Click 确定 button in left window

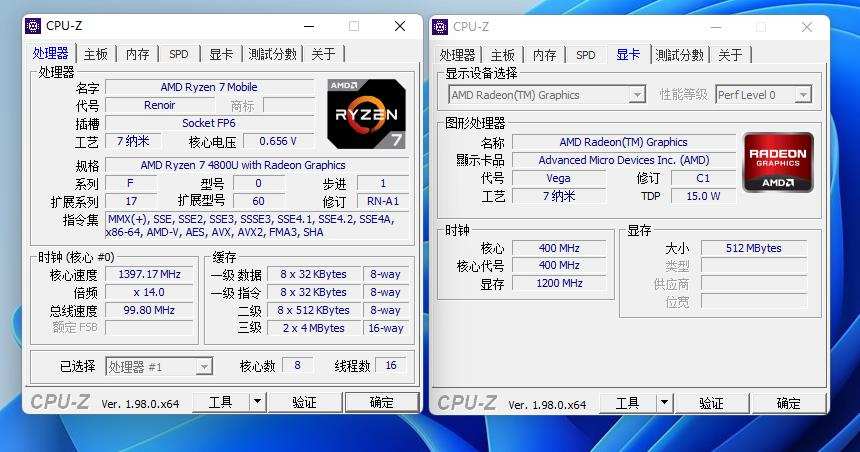381,402
